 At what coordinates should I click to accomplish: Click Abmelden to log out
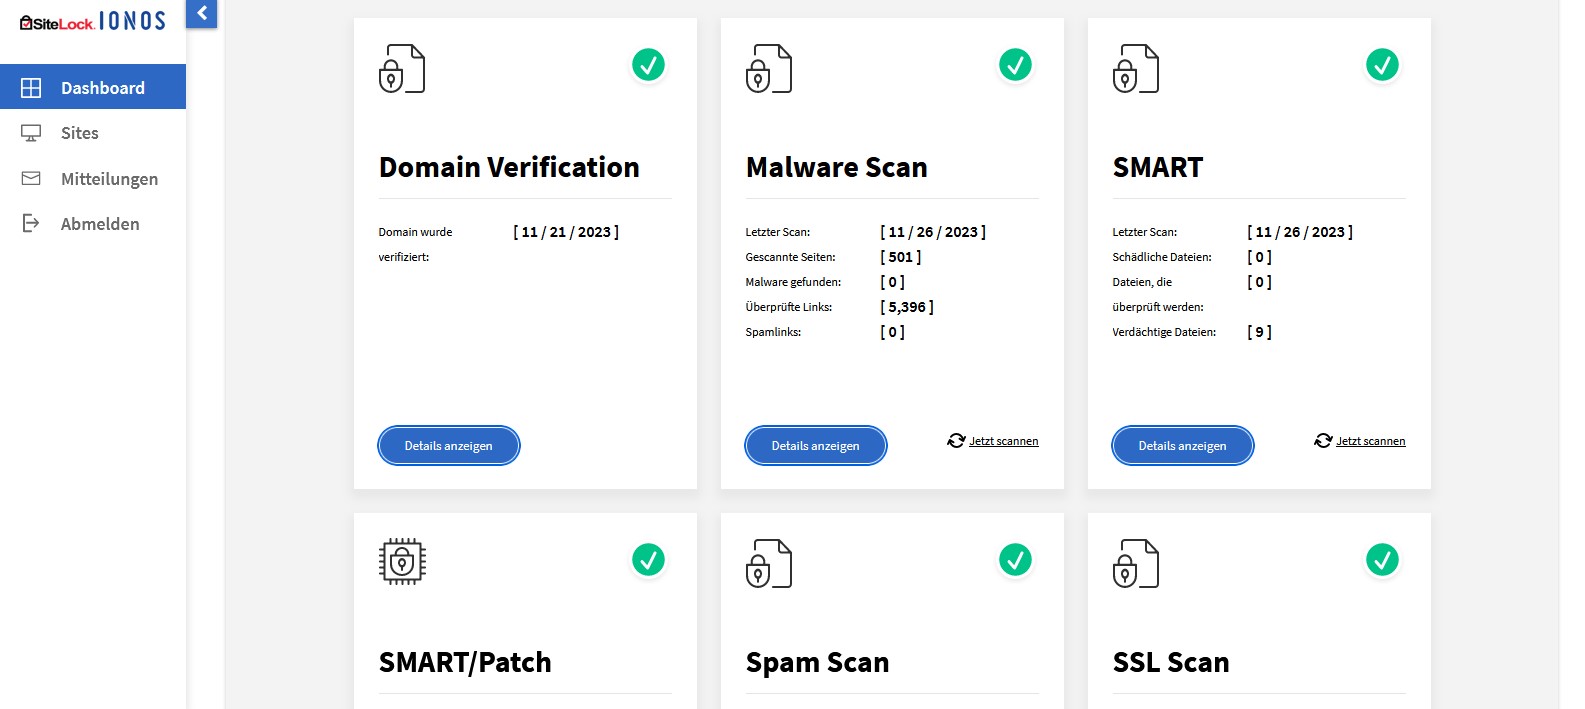[99, 224]
